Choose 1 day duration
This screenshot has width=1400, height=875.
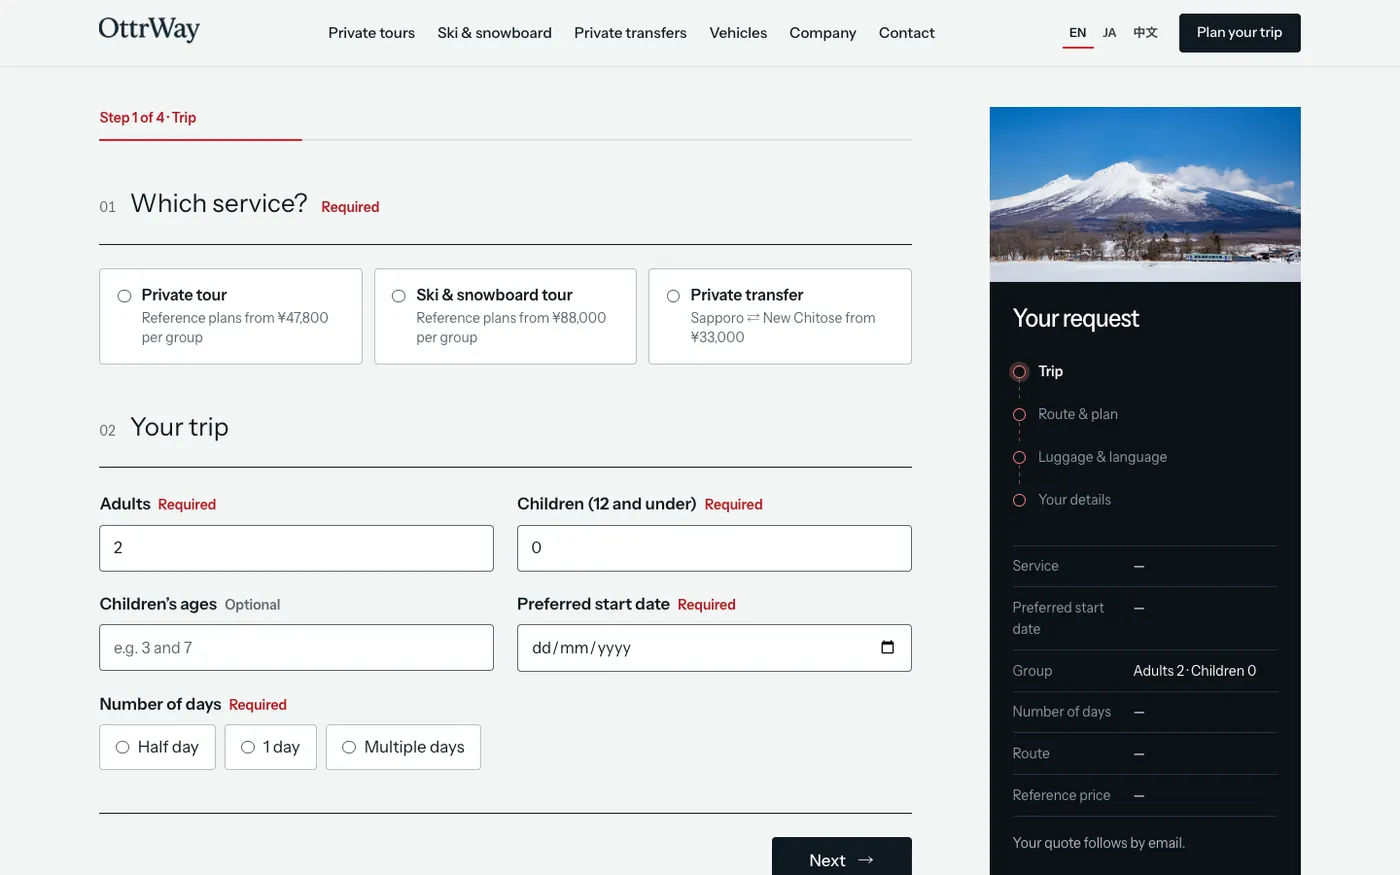point(270,747)
